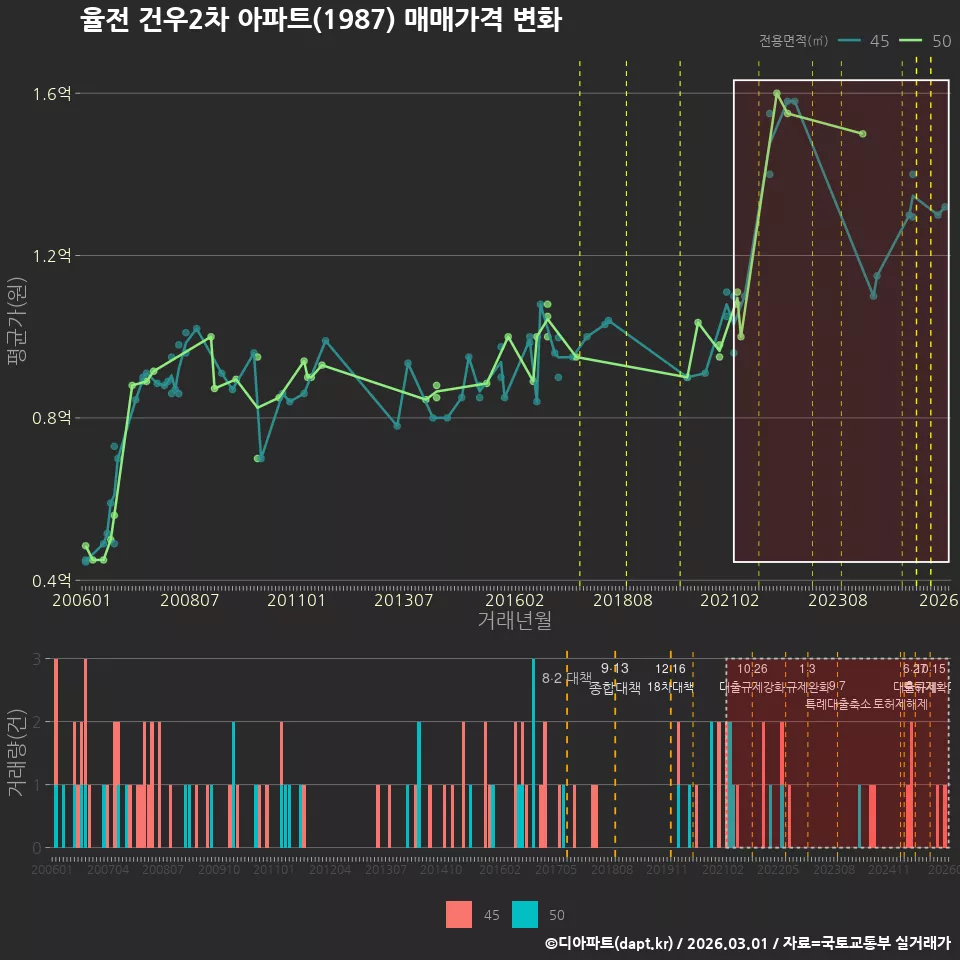The image size is (960, 960).
Task: Click the 3 label on the volume y-axis
Action: [x=37, y=659]
